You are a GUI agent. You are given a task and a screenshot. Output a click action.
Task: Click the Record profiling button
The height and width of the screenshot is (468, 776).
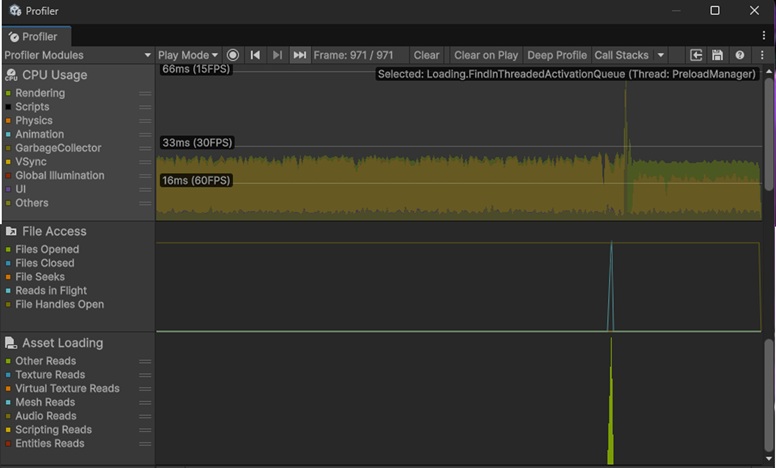point(233,55)
